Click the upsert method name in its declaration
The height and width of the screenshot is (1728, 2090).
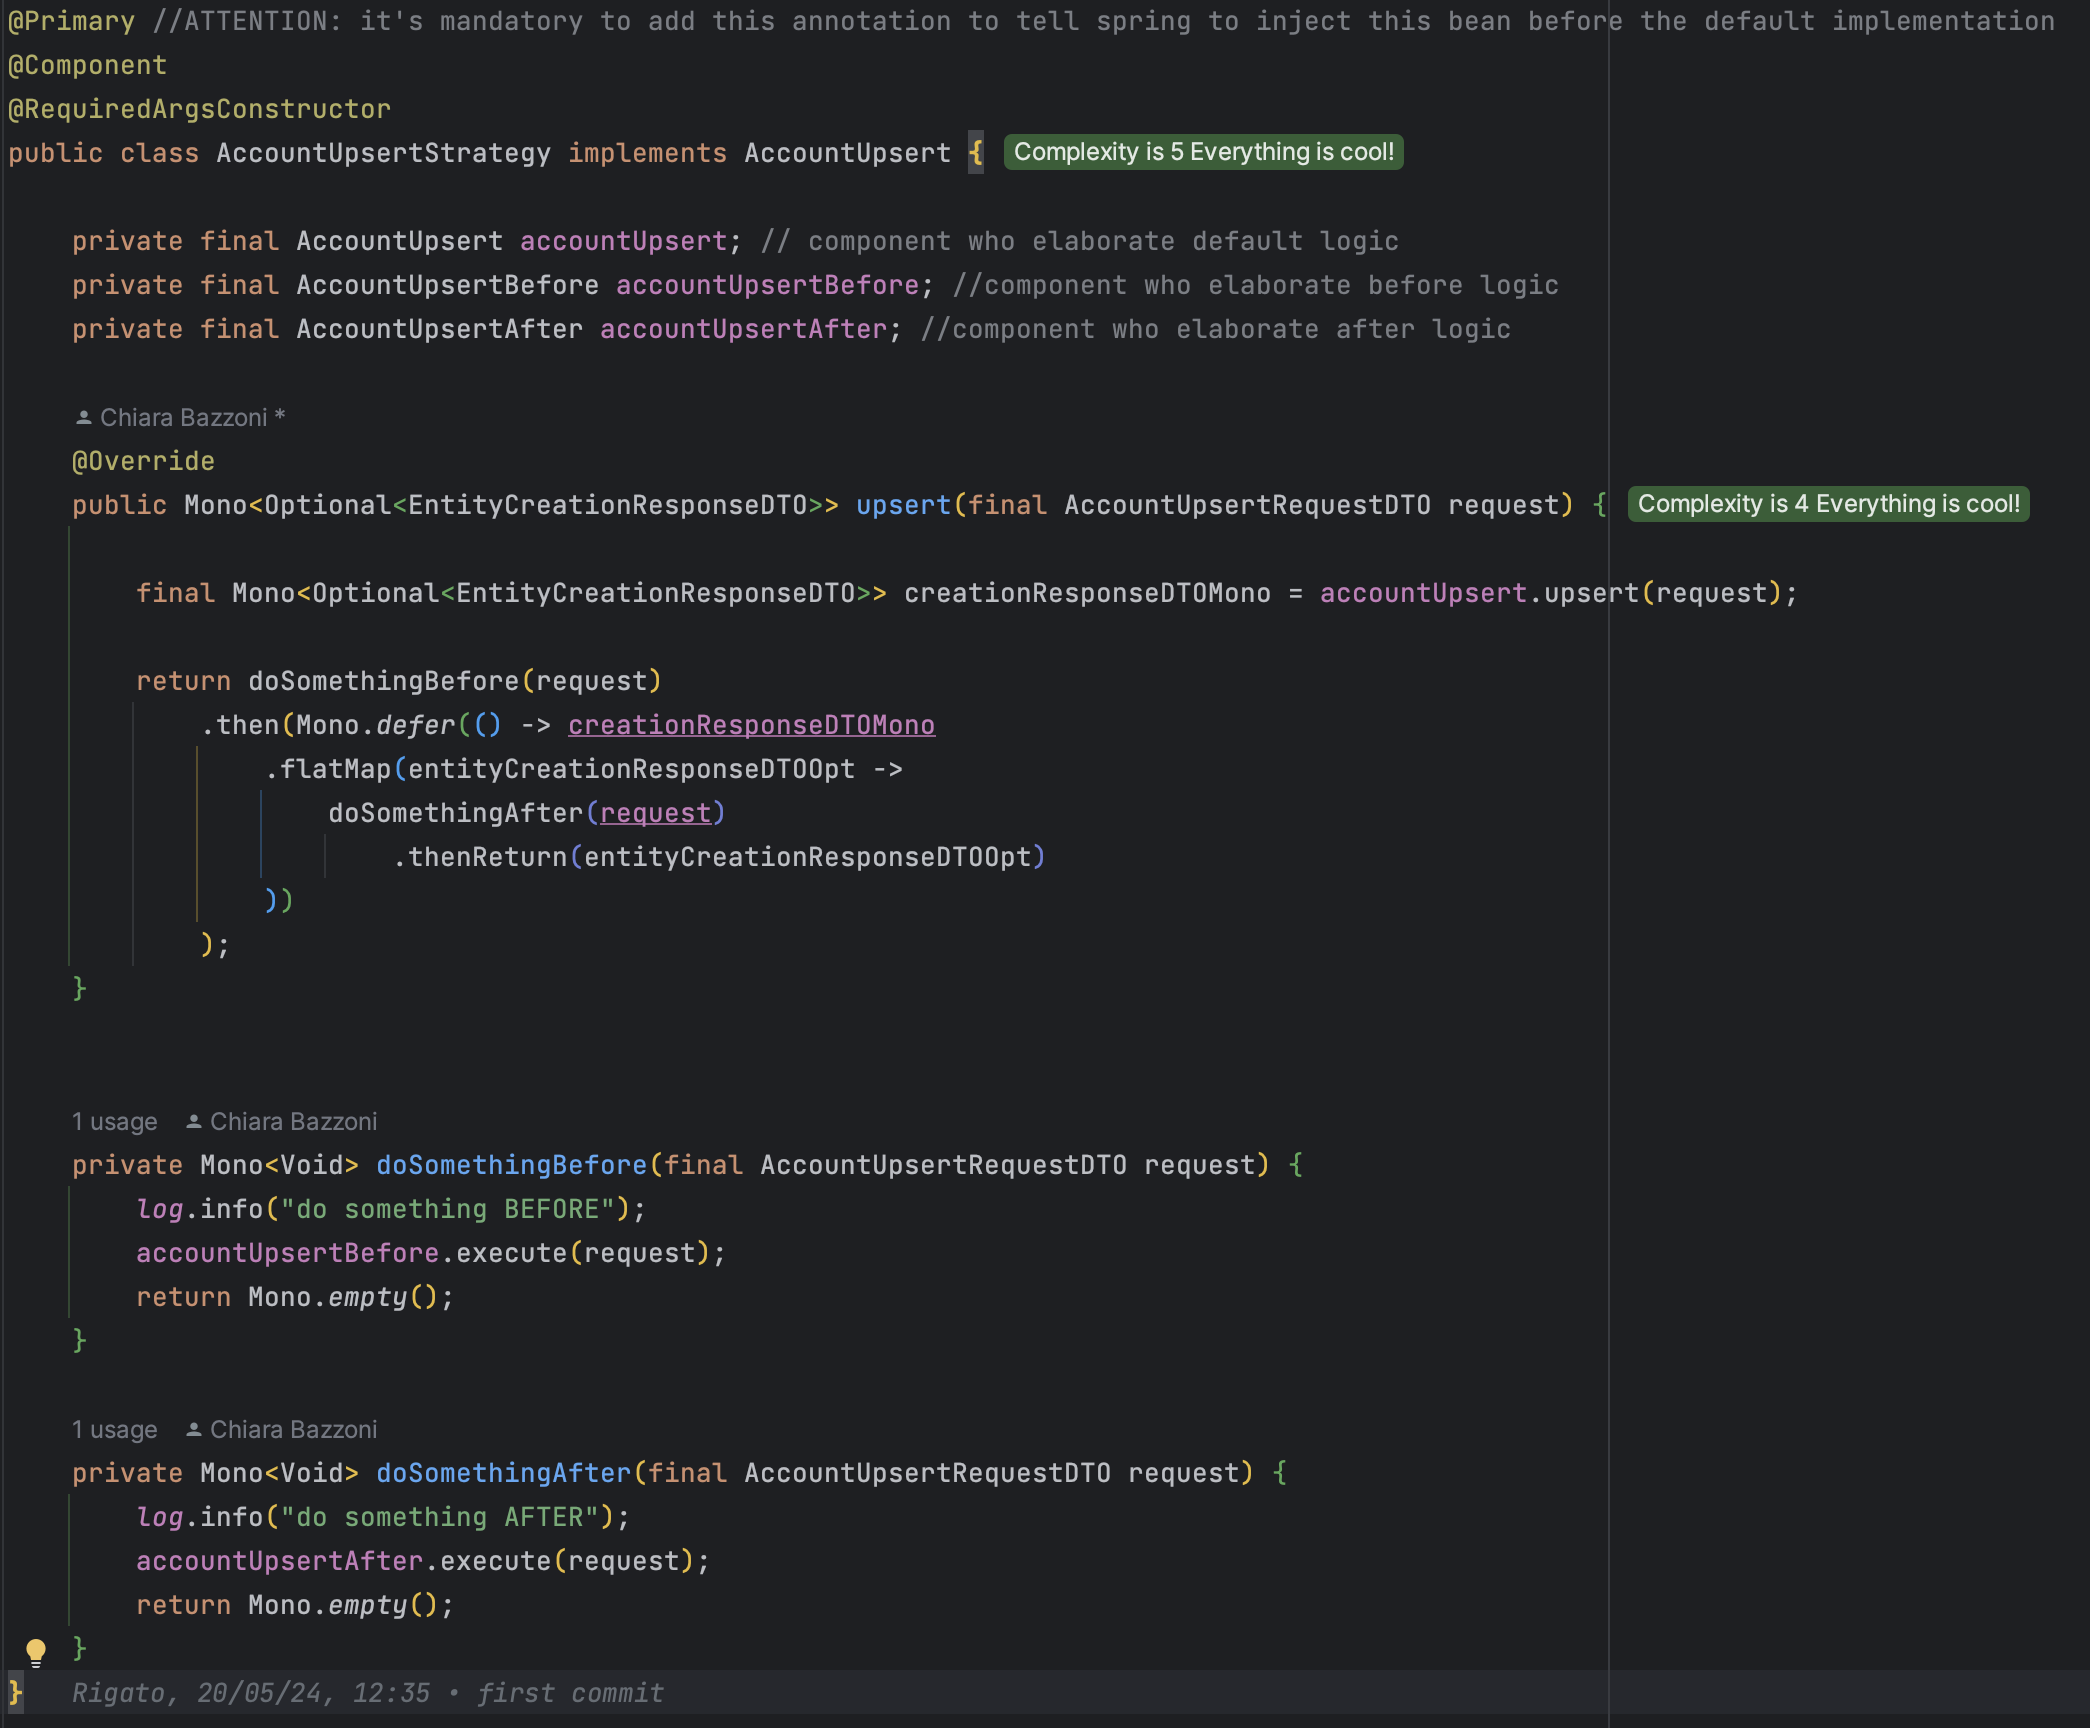(903, 505)
